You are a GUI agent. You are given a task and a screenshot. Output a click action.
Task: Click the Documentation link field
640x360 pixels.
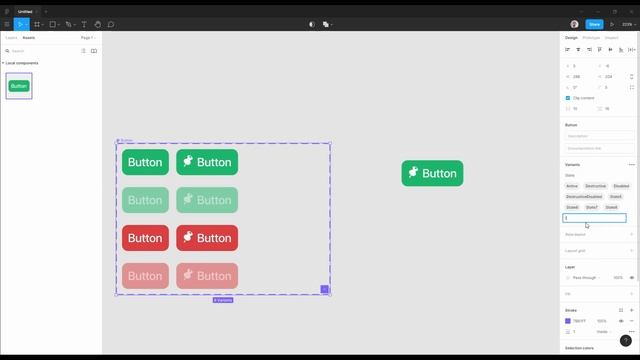pos(599,148)
